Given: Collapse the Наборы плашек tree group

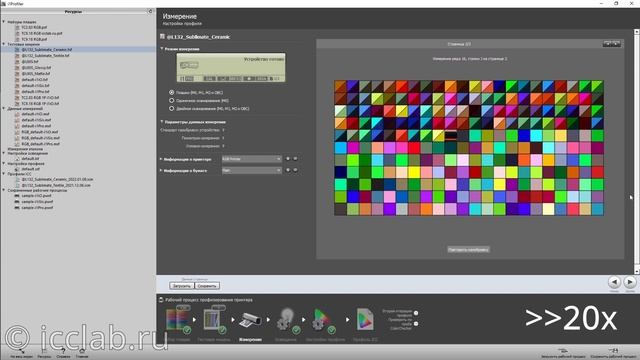Looking at the screenshot, I should pyautogui.click(x=4, y=22).
